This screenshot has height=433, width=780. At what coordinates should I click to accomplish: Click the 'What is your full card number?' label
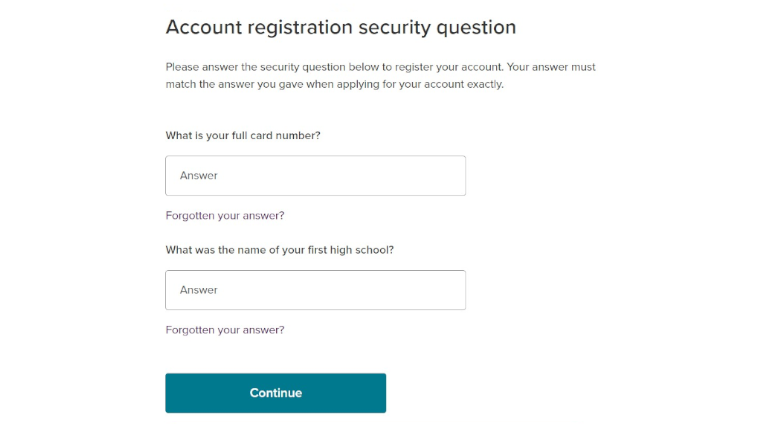click(243, 135)
